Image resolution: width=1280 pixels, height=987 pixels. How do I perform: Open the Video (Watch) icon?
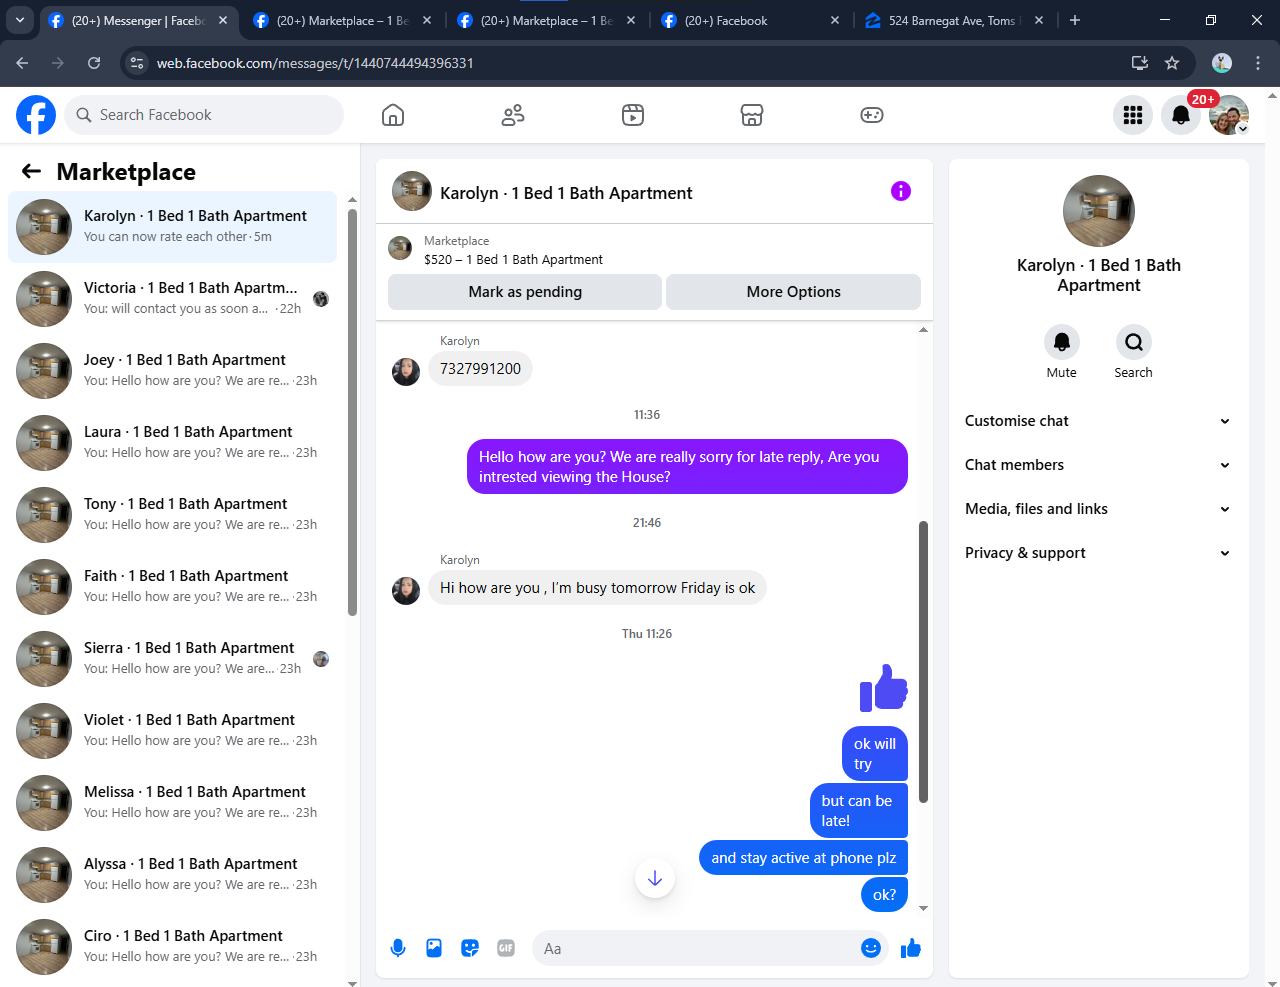(x=633, y=115)
